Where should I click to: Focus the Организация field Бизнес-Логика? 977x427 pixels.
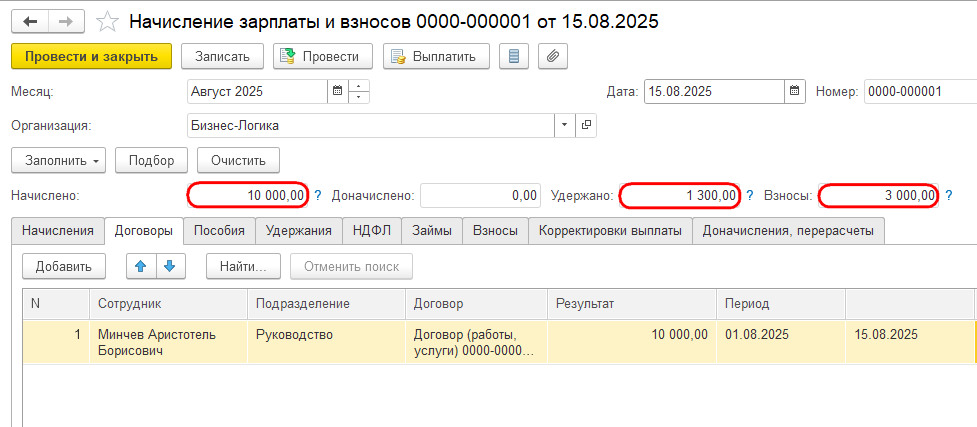click(x=371, y=125)
